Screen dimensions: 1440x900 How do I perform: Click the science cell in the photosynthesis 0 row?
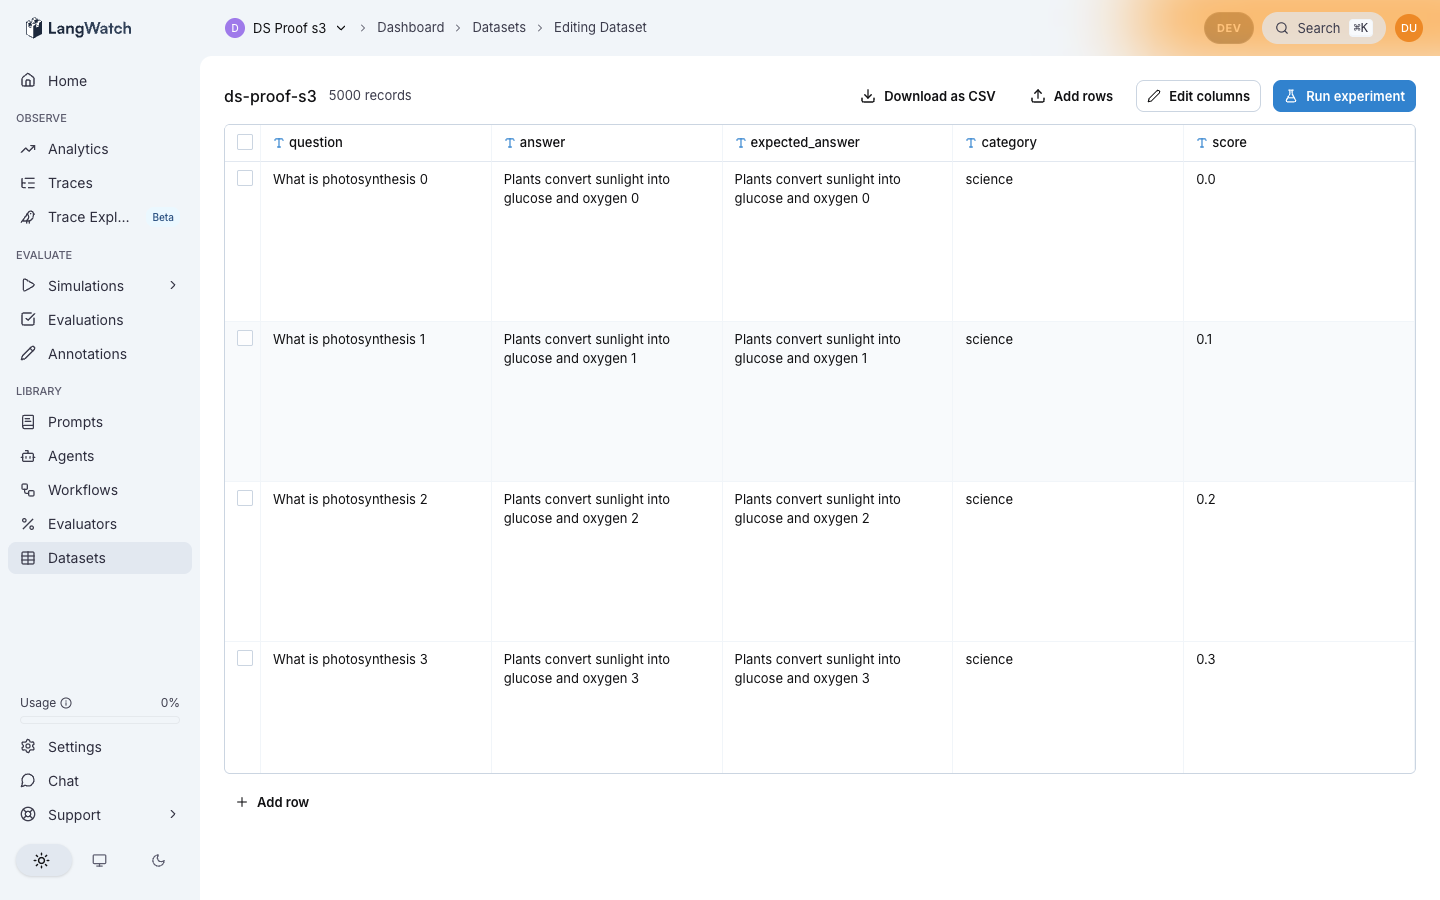pos(1068,241)
